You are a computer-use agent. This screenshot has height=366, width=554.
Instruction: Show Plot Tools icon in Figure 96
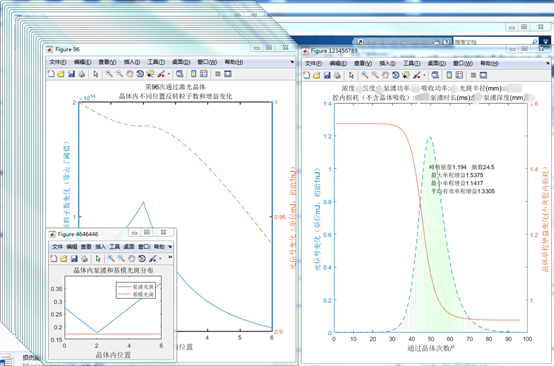pos(228,74)
